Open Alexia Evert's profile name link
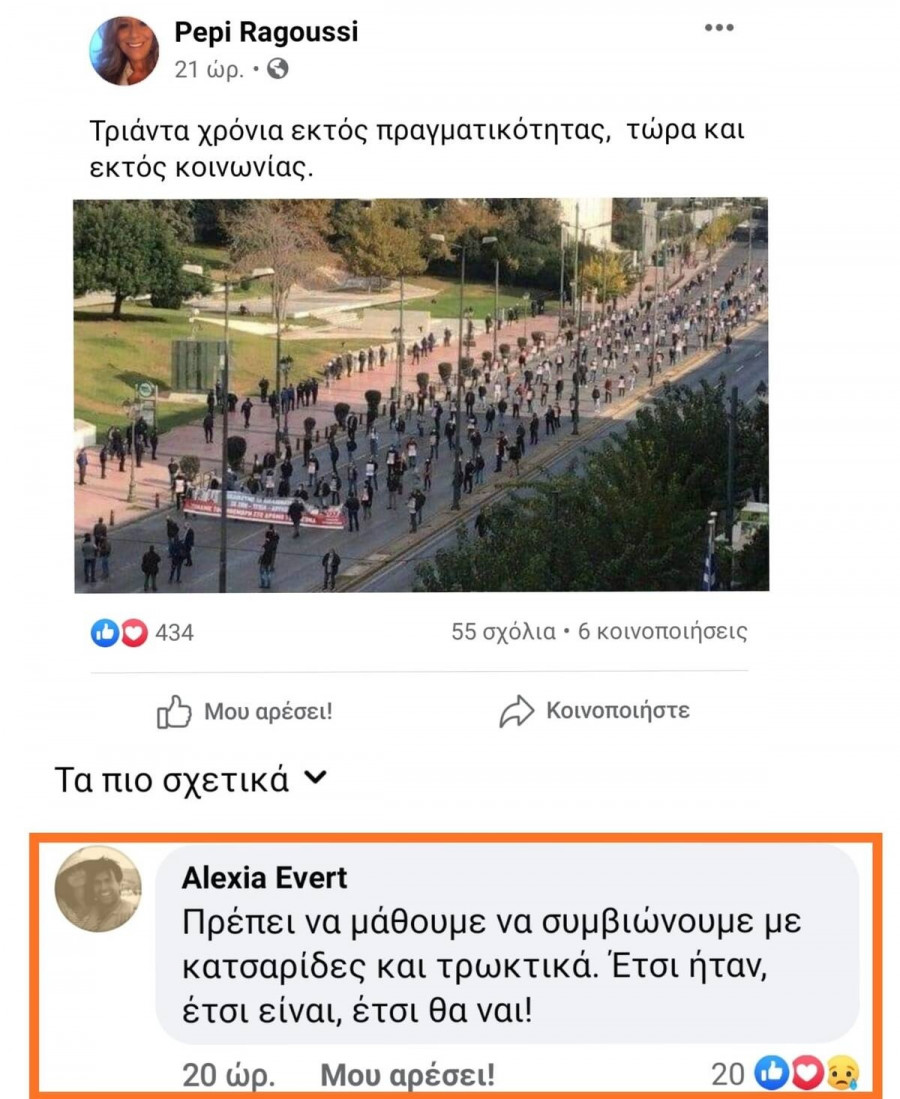900x1099 pixels. pyautogui.click(x=264, y=878)
